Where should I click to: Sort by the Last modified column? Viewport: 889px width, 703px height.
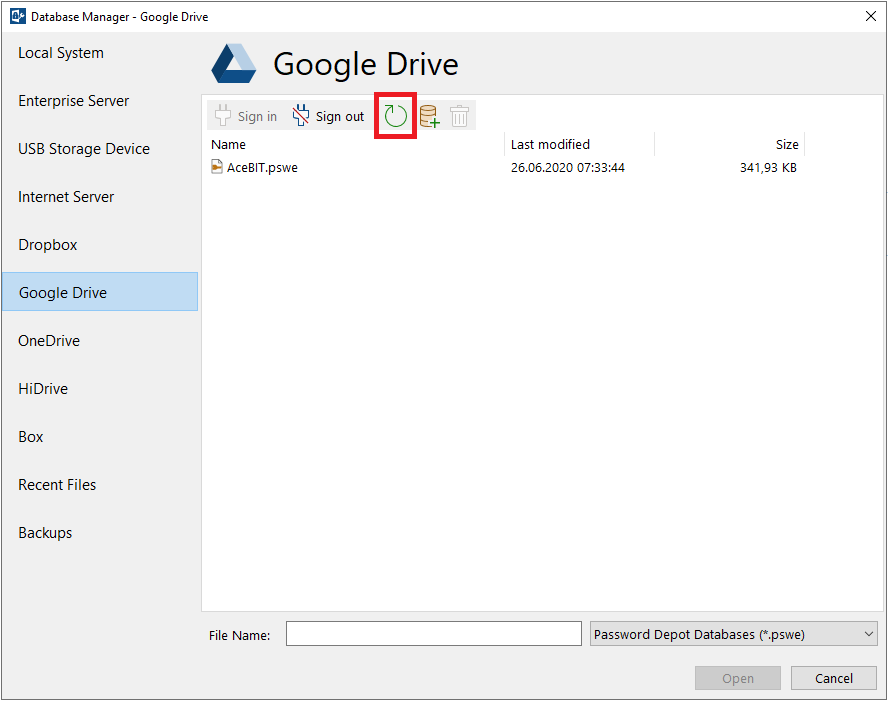tap(579, 145)
